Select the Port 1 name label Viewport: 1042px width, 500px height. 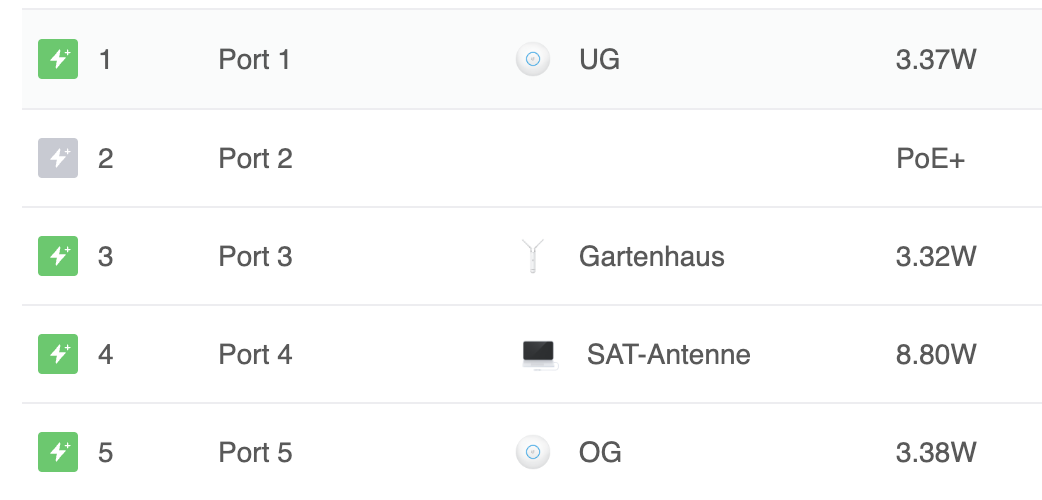254,60
